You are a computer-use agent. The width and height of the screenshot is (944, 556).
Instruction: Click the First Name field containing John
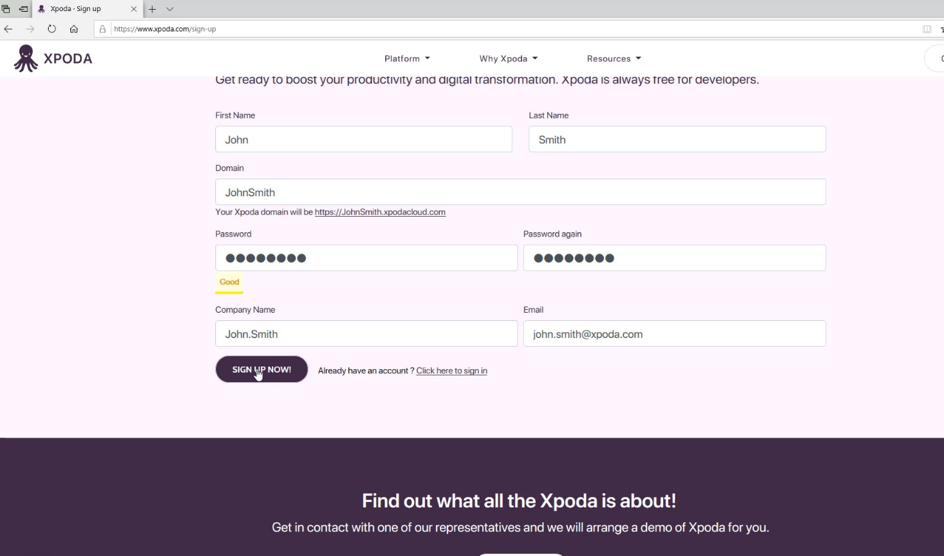point(364,140)
